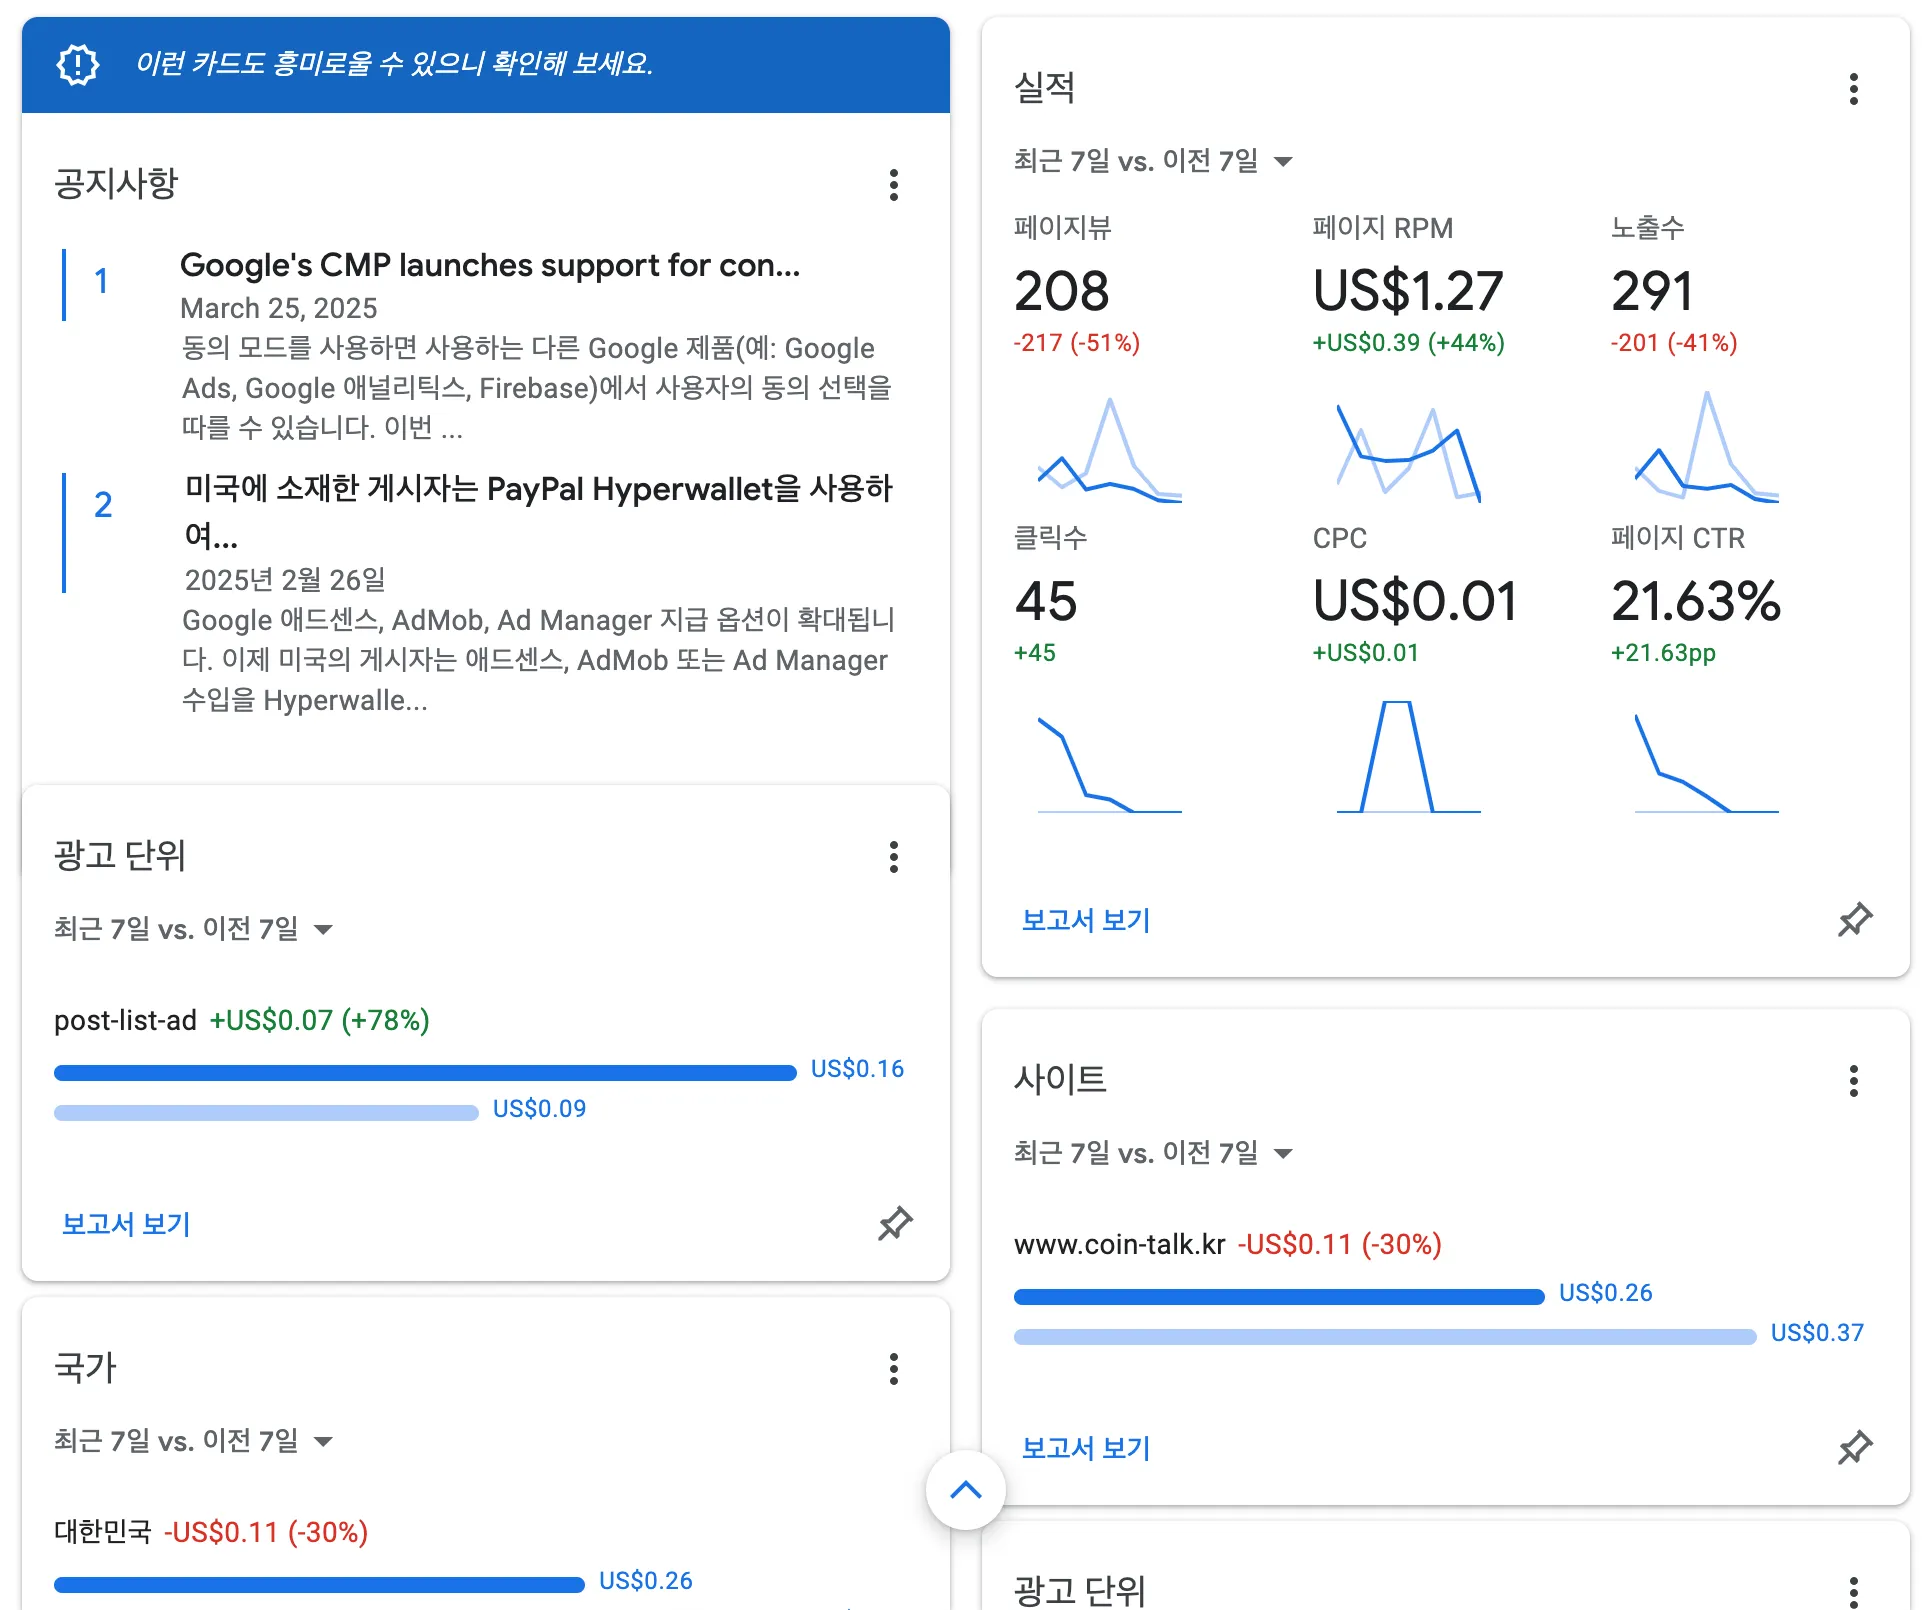This screenshot has width=1932, height=1610.
Task: Open the PayPal Hyperwallet announcement
Action: (539, 512)
